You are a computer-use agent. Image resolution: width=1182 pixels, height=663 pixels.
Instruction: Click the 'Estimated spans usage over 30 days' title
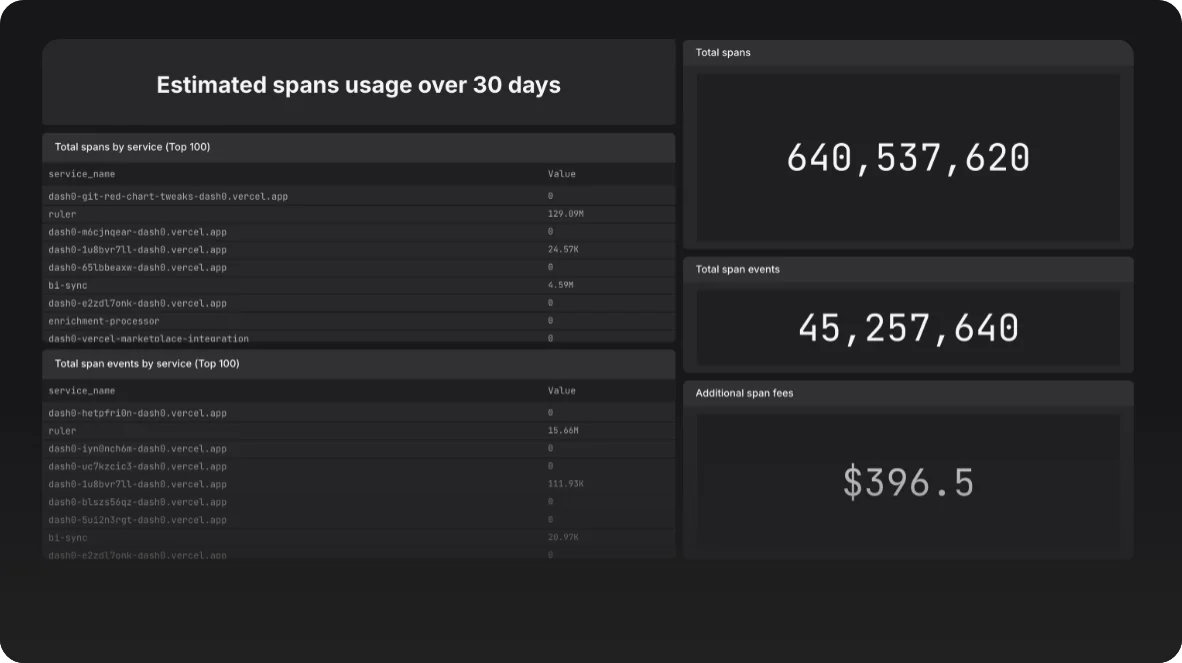358,85
